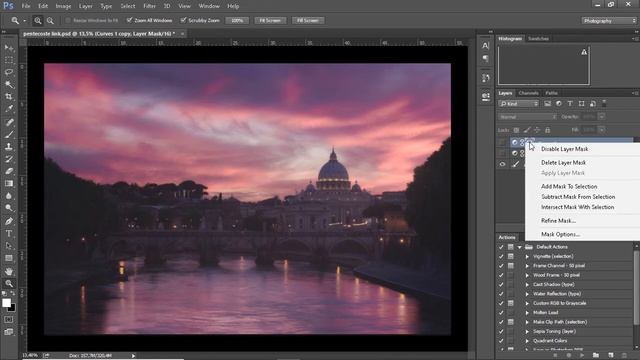Select the Path Selection tool

click(x=9, y=246)
